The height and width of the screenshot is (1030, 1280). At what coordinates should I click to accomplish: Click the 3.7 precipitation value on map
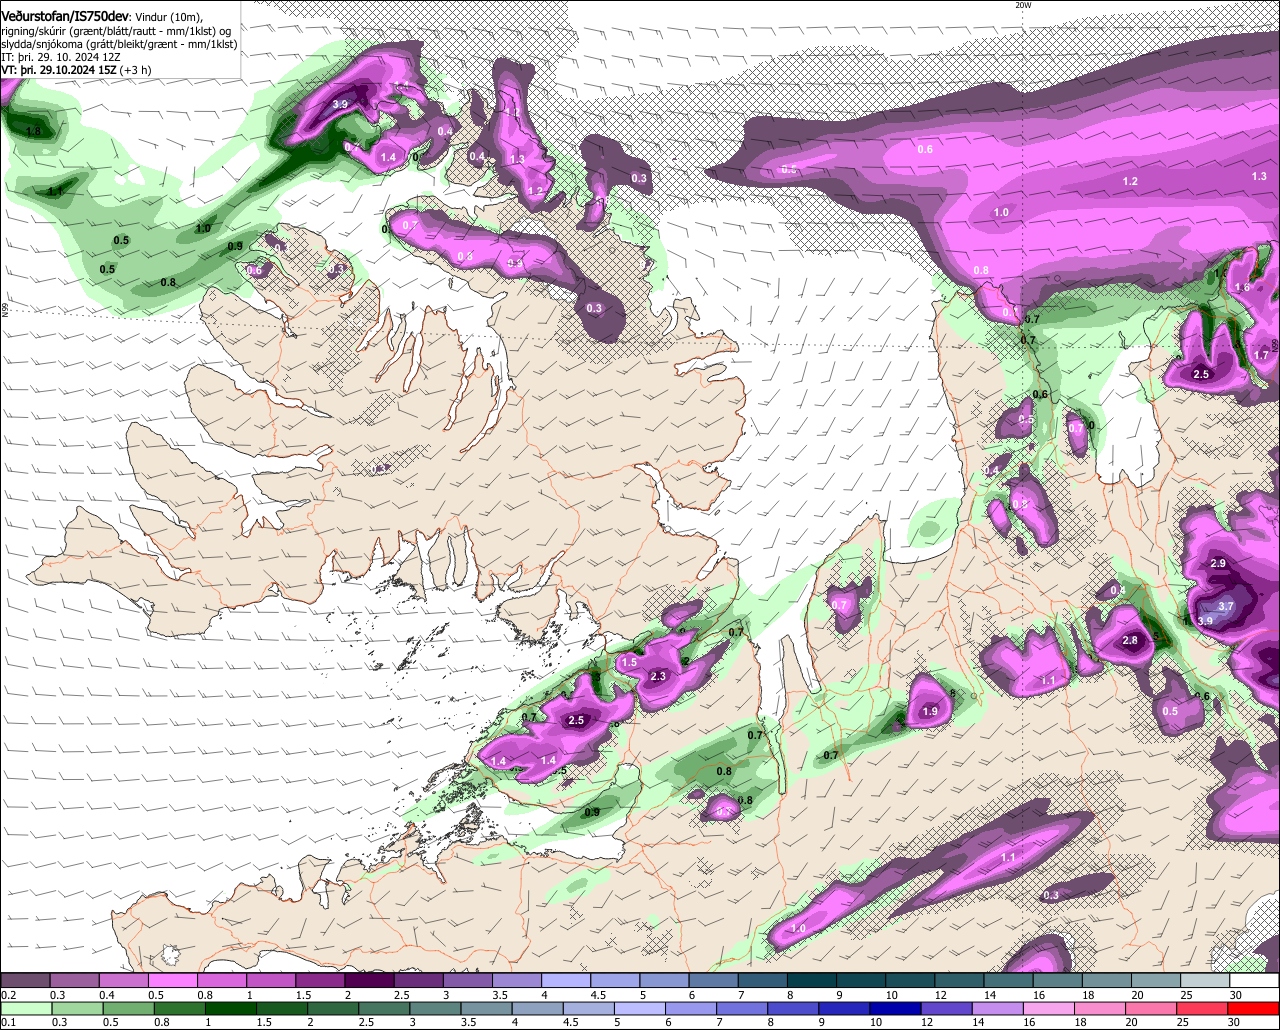[x=1226, y=606]
